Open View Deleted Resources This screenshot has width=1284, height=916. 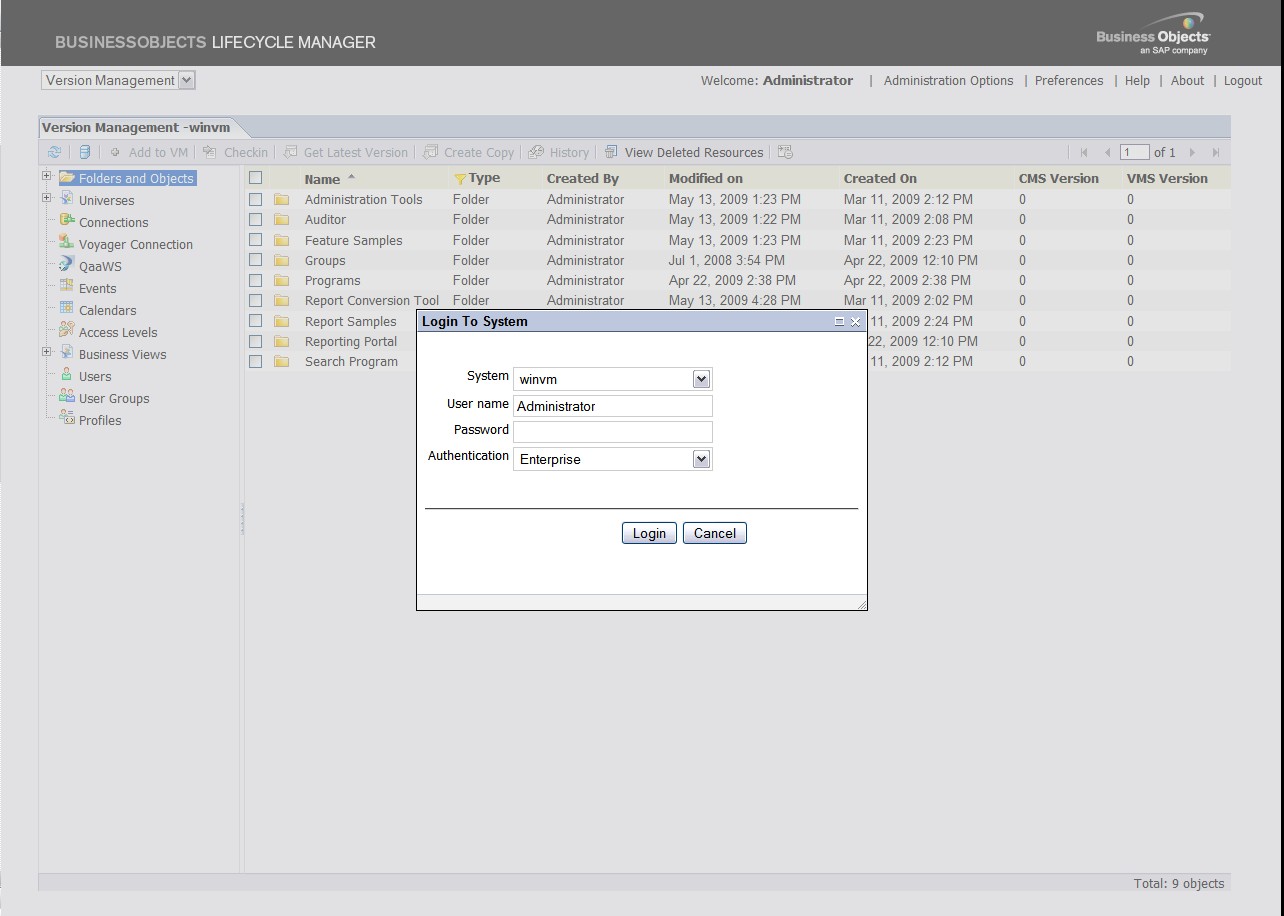point(684,152)
